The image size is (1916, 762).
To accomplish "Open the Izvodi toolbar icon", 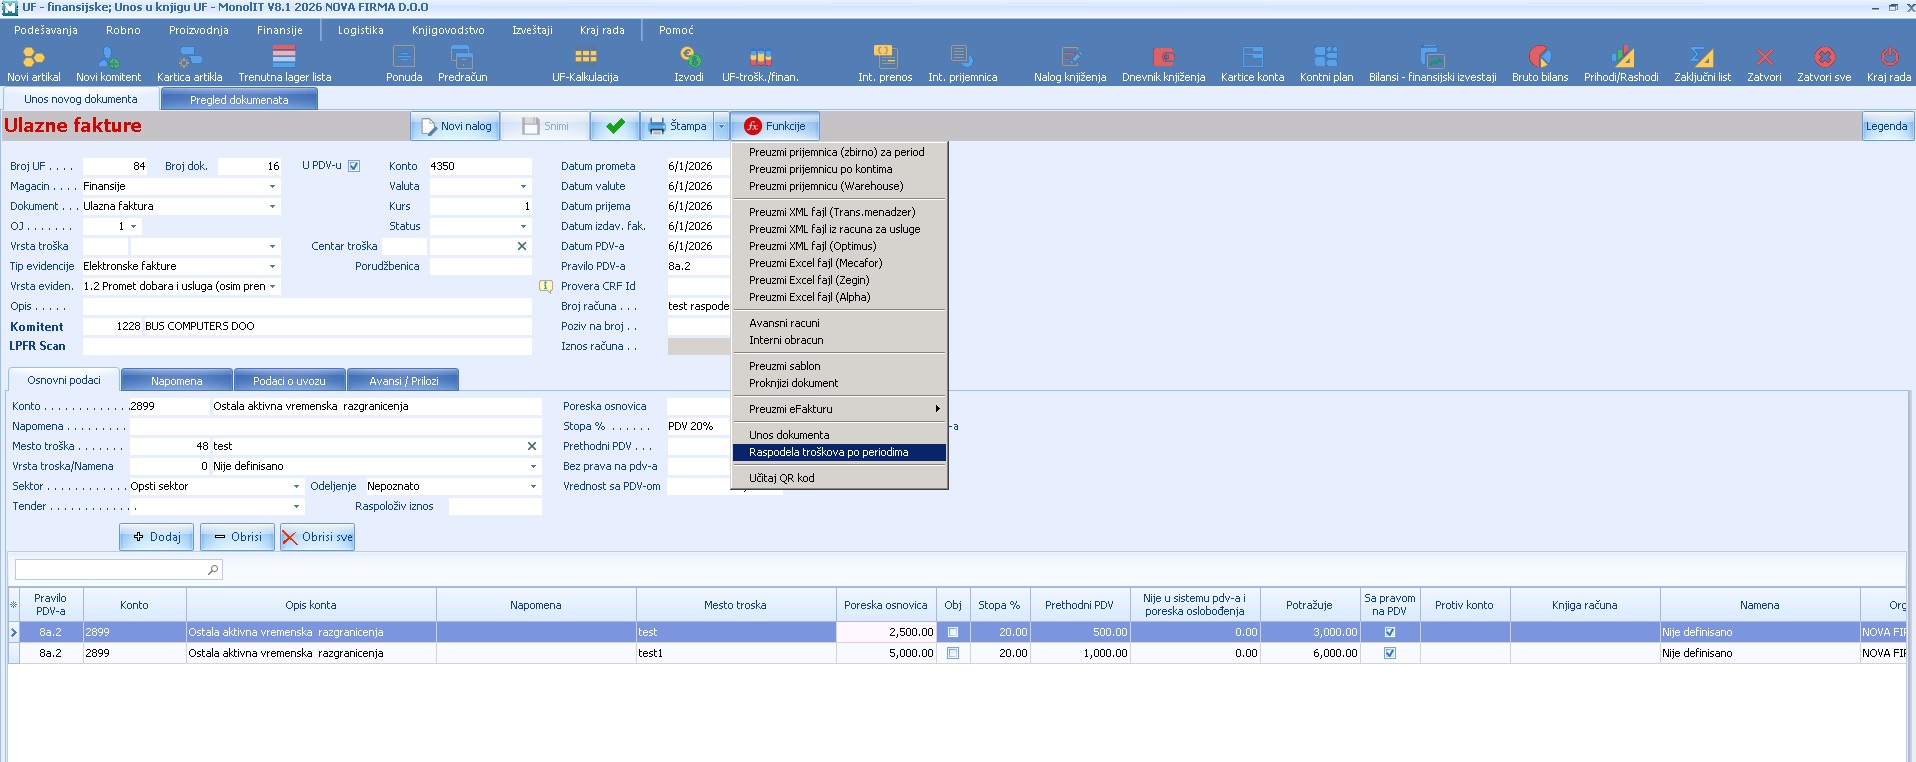I will pos(689,64).
